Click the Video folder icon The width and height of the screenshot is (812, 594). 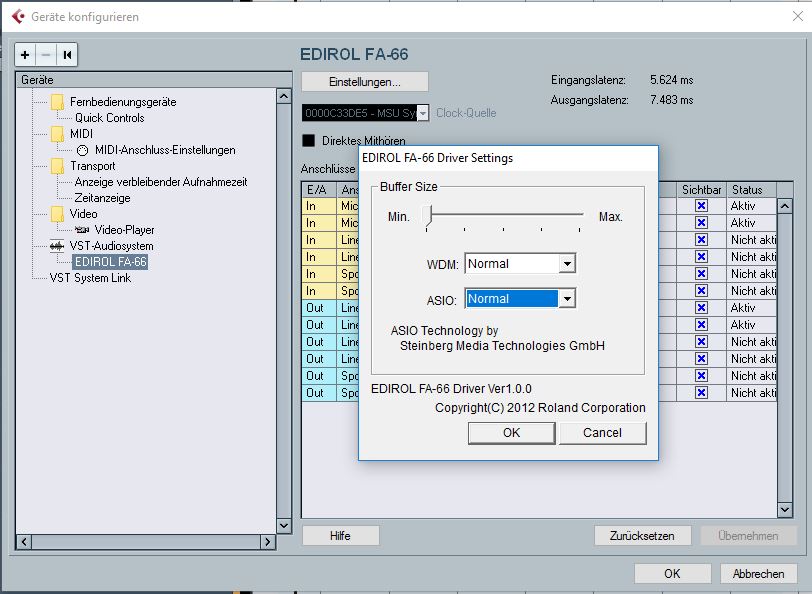click(57, 214)
